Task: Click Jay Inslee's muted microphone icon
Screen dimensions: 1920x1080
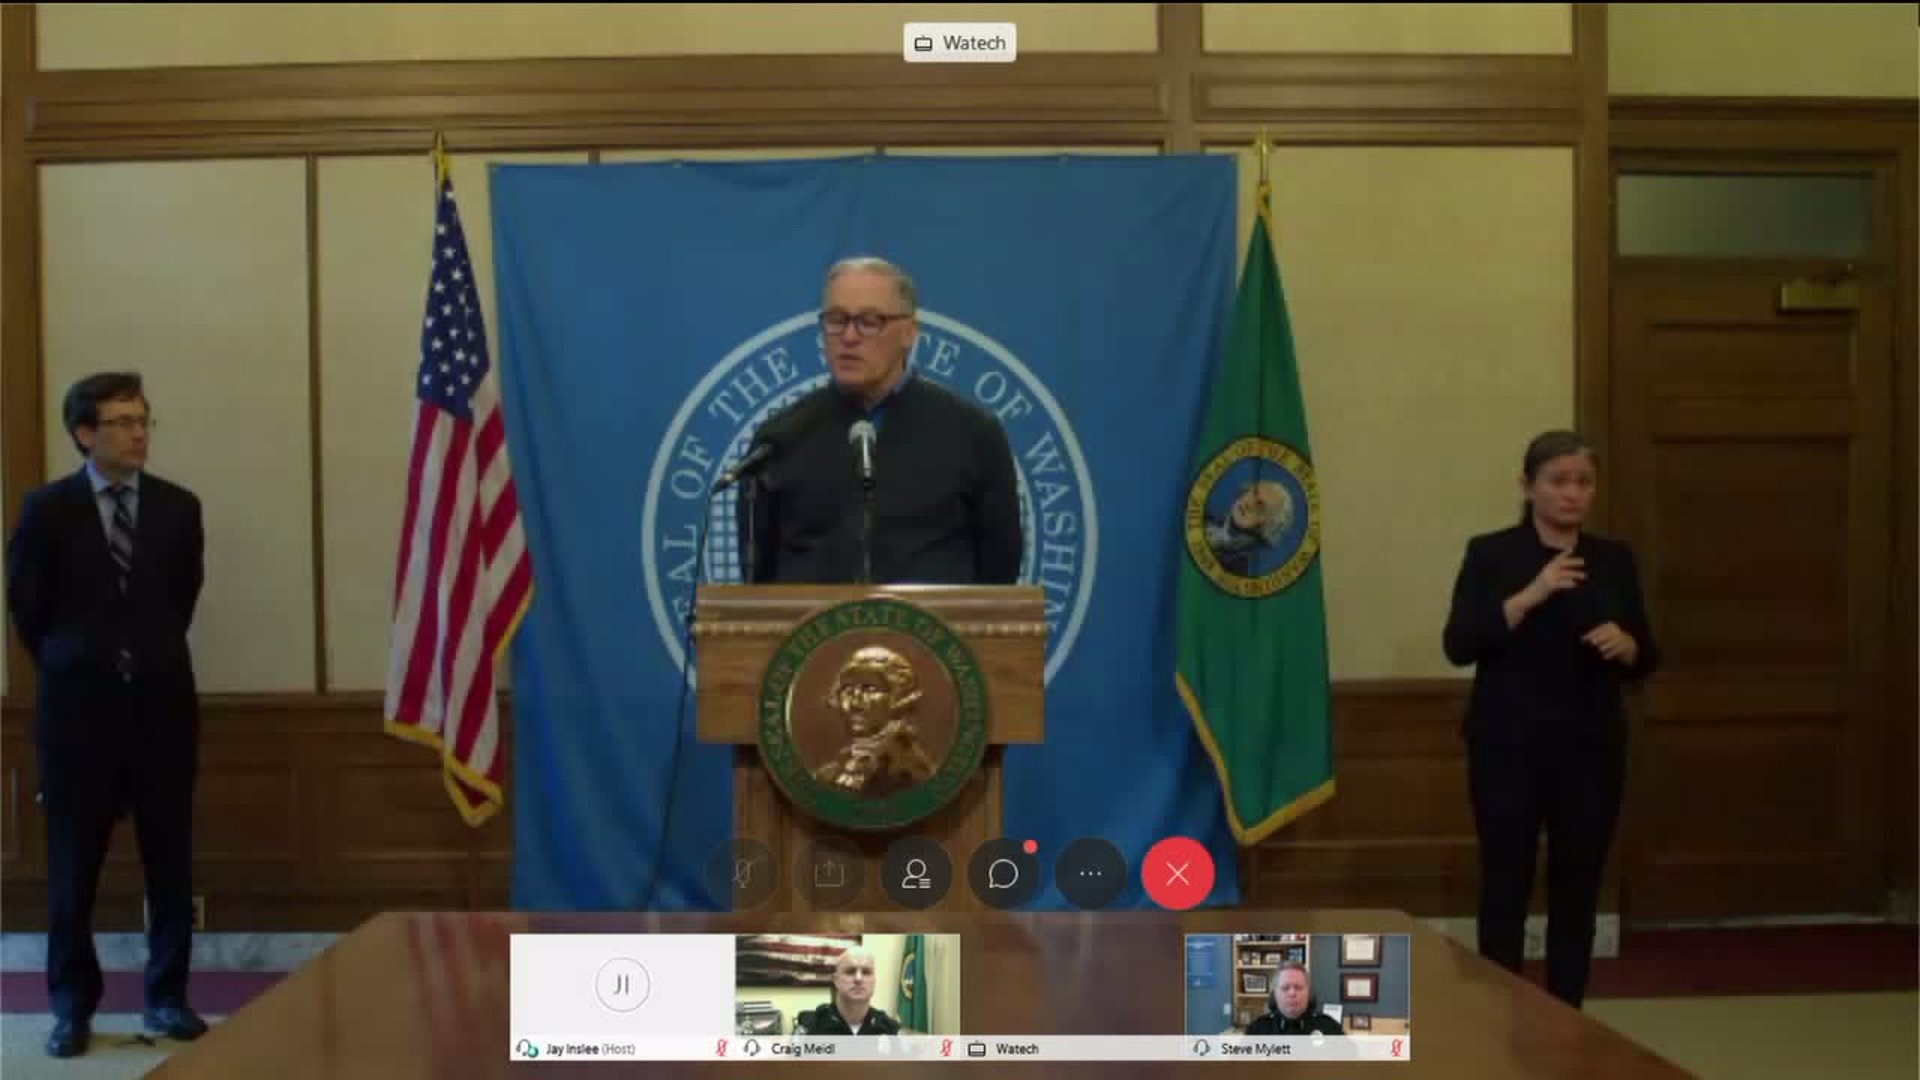Action: [721, 1048]
